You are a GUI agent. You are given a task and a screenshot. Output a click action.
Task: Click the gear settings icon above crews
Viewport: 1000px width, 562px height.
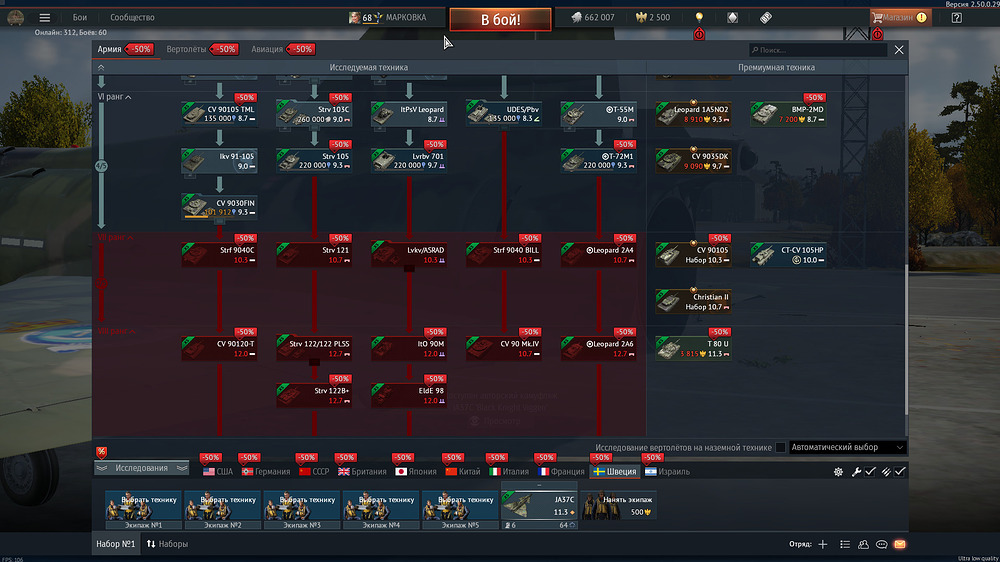(x=838, y=471)
